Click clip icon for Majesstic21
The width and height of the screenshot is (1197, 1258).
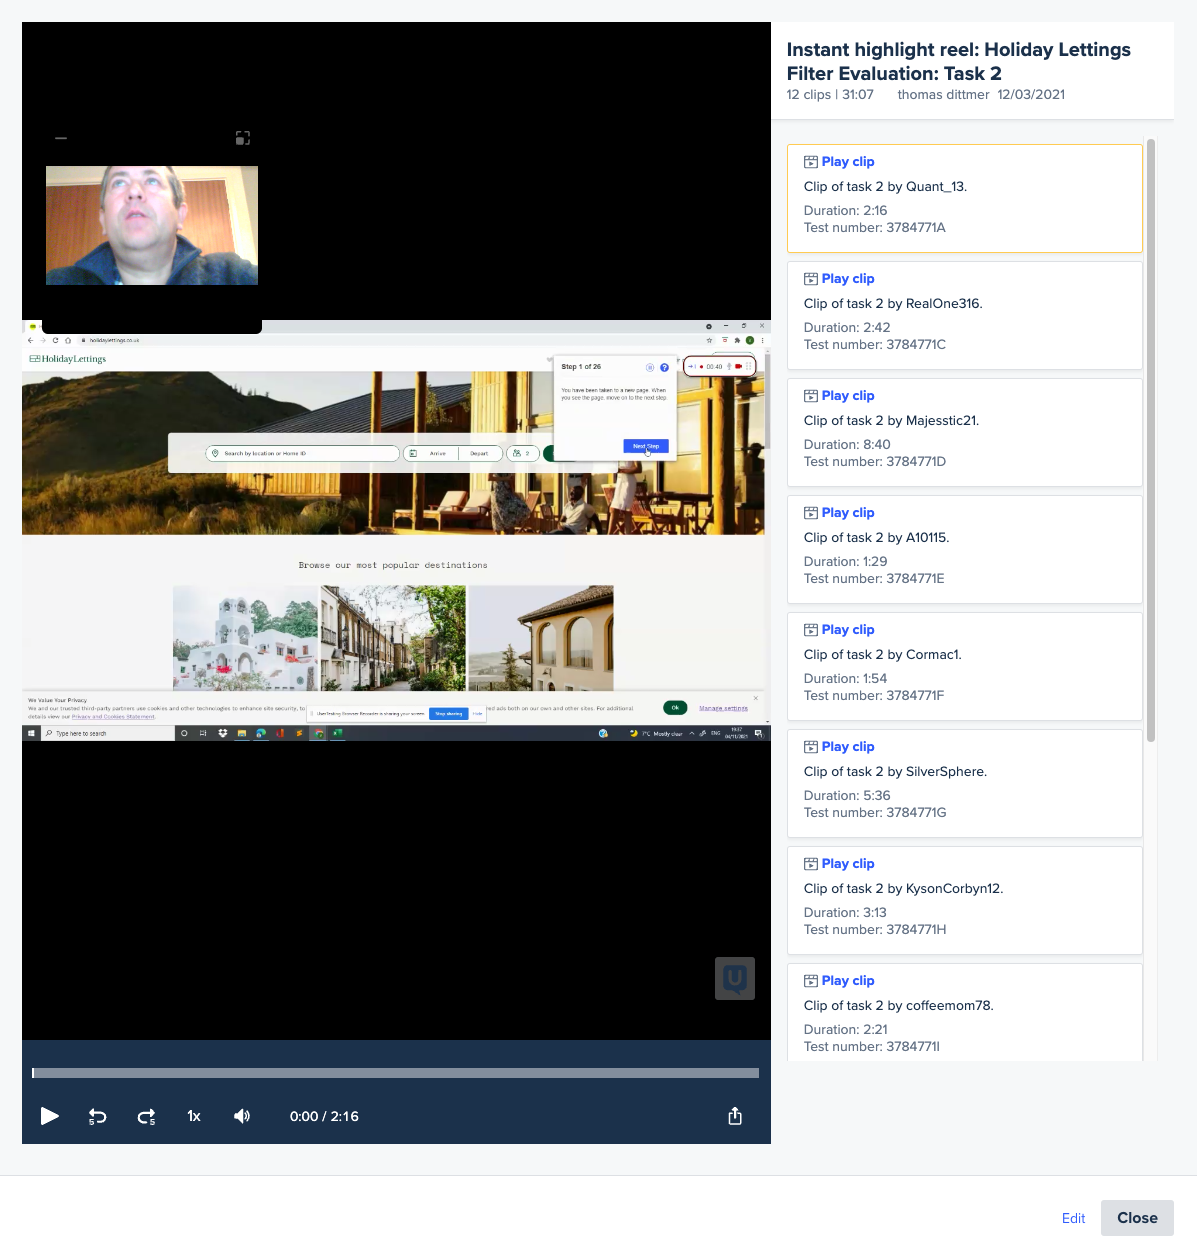[x=811, y=396]
